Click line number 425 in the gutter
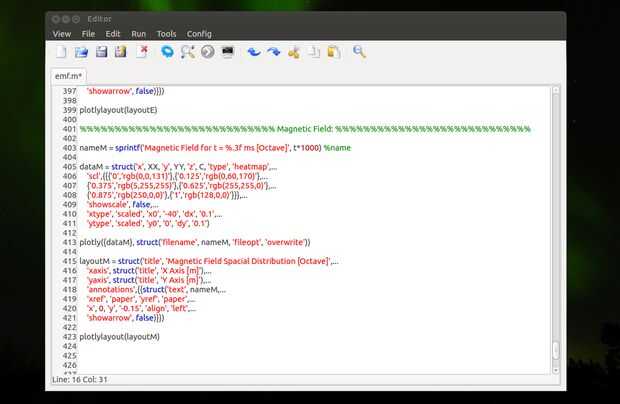The height and width of the screenshot is (404, 620). point(70,356)
